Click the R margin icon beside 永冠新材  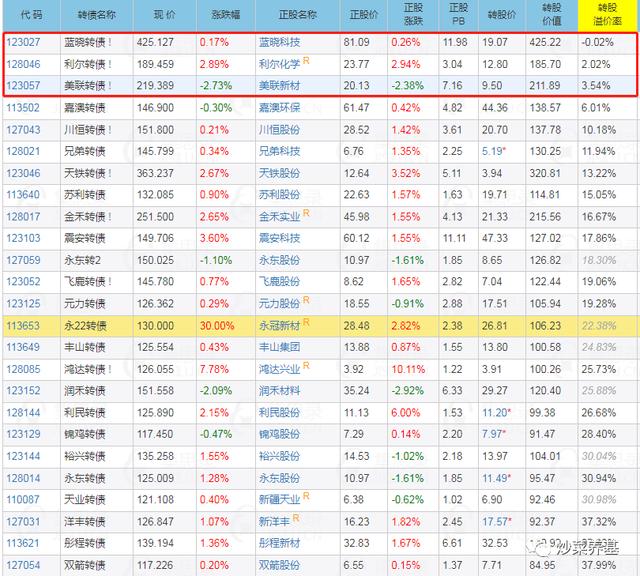[x=306, y=322]
